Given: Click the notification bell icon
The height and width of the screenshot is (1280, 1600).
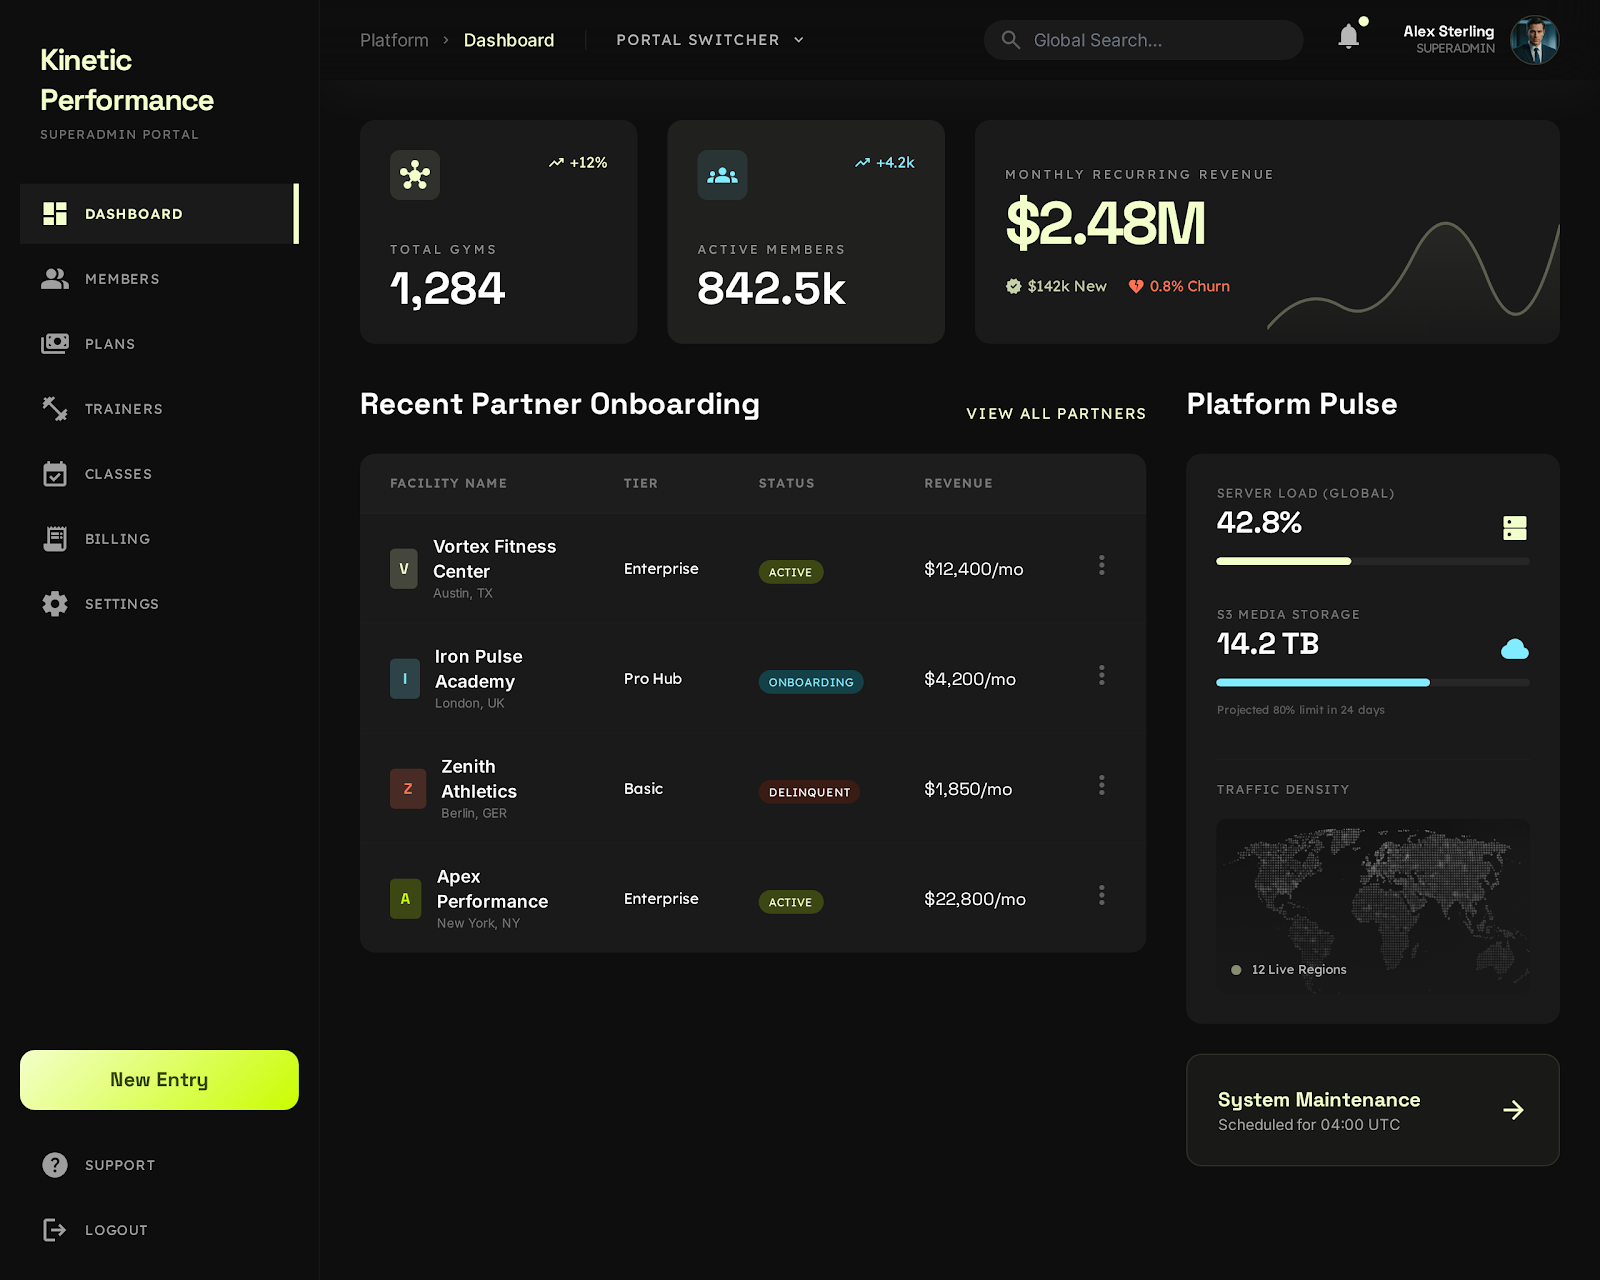Looking at the screenshot, I should [1348, 35].
